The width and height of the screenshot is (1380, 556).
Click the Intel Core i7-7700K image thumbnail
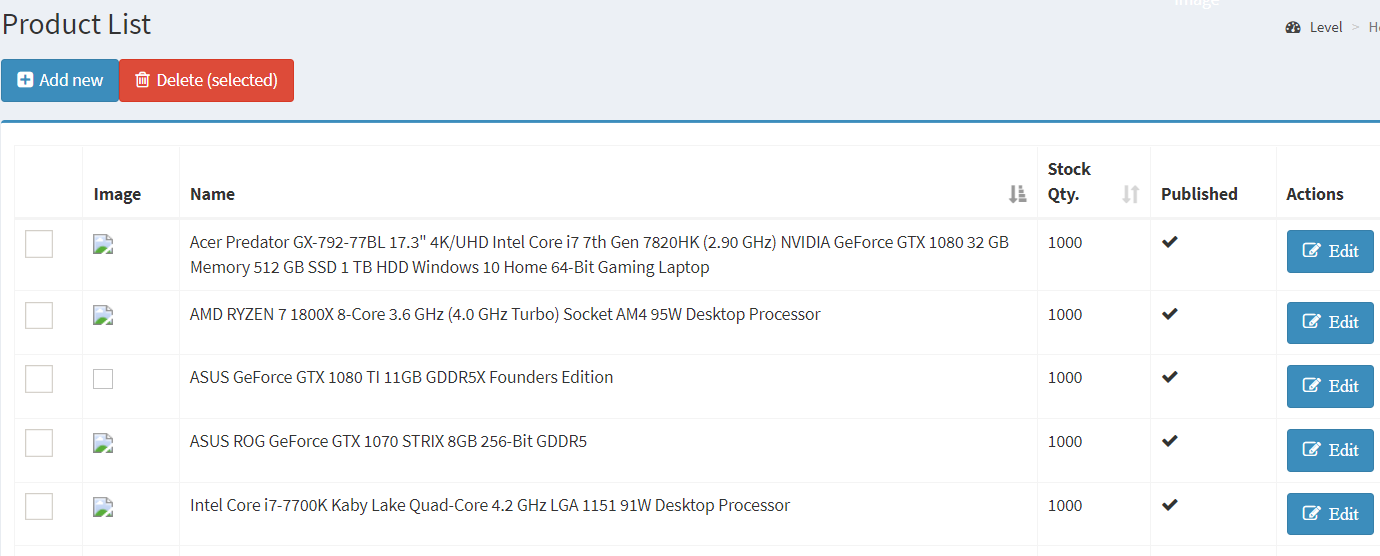[x=103, y=507]
